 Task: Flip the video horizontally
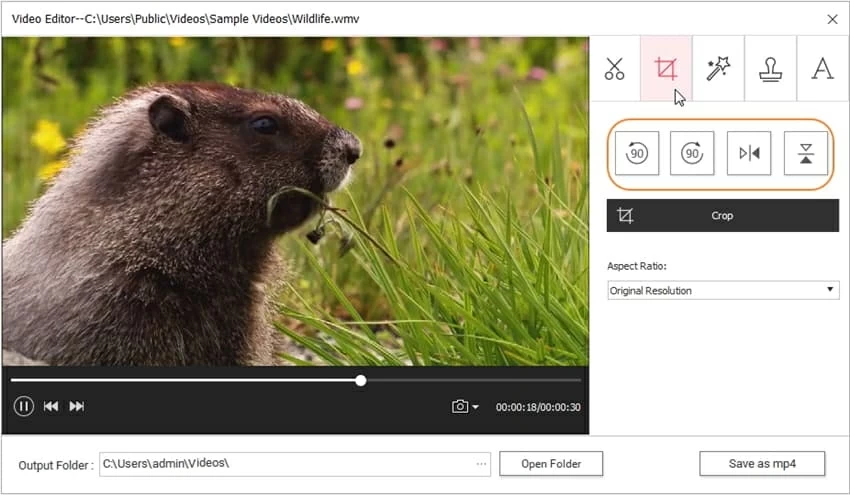click(x=749, y=153)
